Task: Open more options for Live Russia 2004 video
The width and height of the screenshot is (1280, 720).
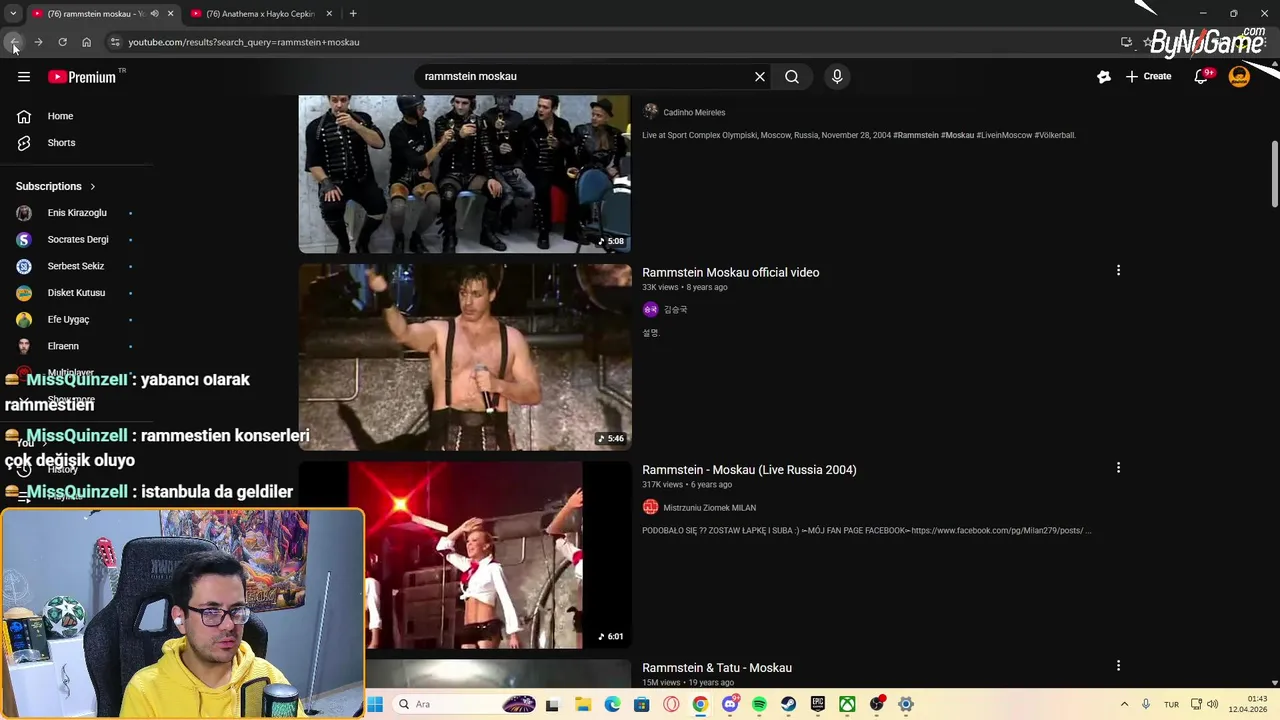Action: (x=1118, y=467)
